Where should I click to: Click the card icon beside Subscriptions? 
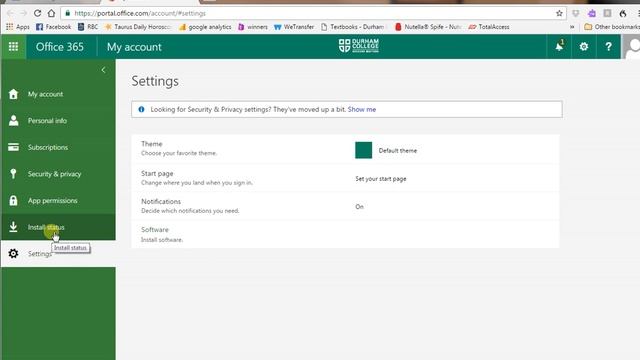[x=13, y=147]
